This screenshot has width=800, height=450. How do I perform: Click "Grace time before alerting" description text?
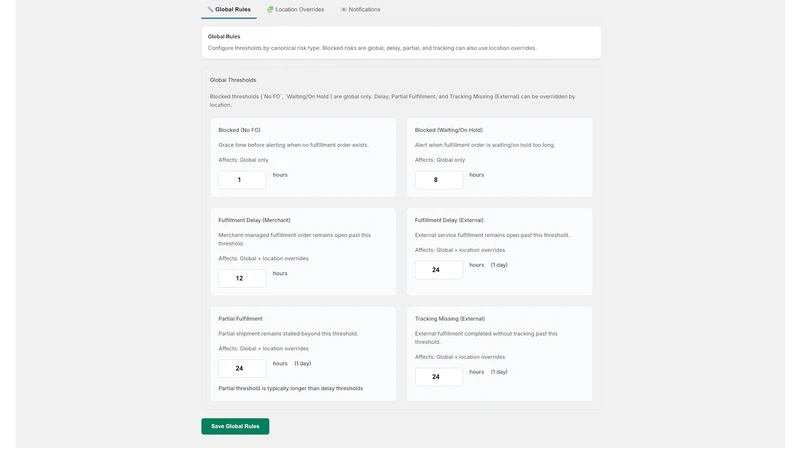click(293, 145)
